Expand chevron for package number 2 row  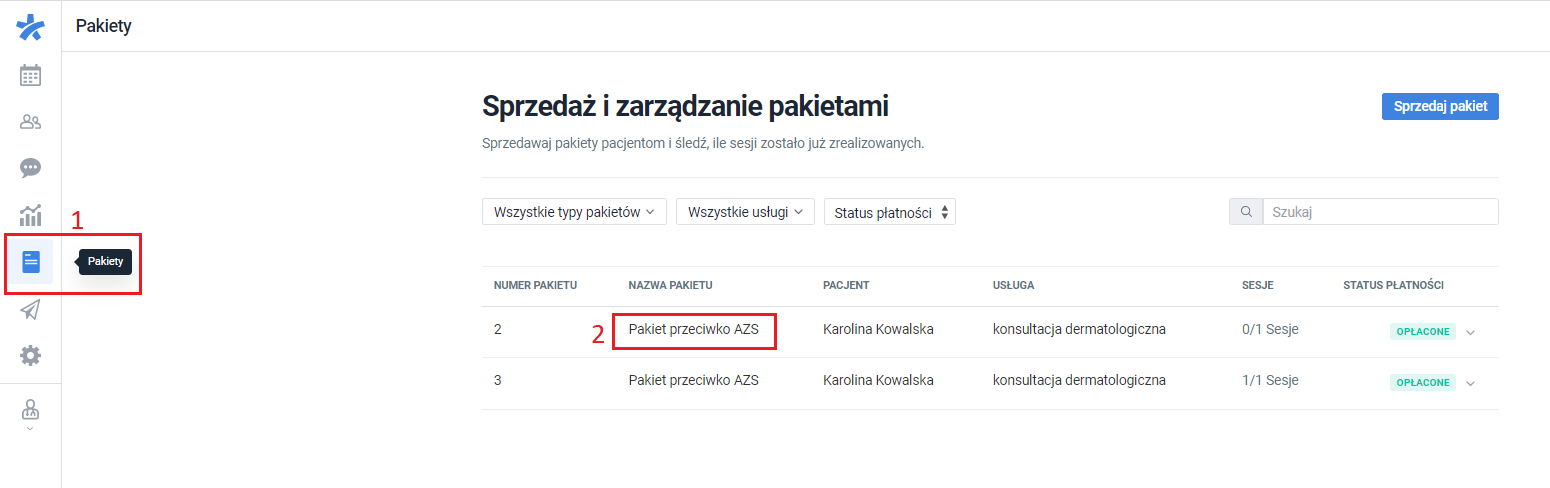(x=1470, y=332)
